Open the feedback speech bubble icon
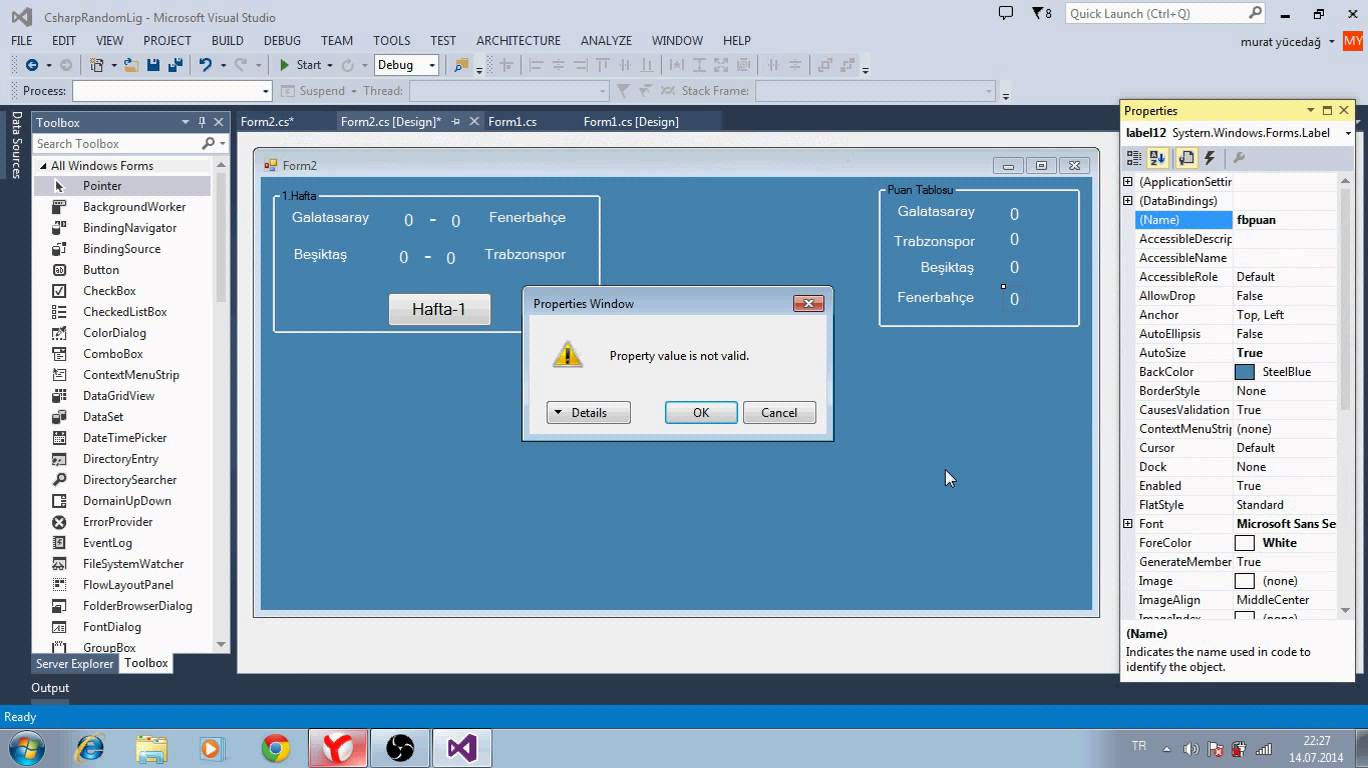The image size is (1368, 768). (x=1006, y=13)
